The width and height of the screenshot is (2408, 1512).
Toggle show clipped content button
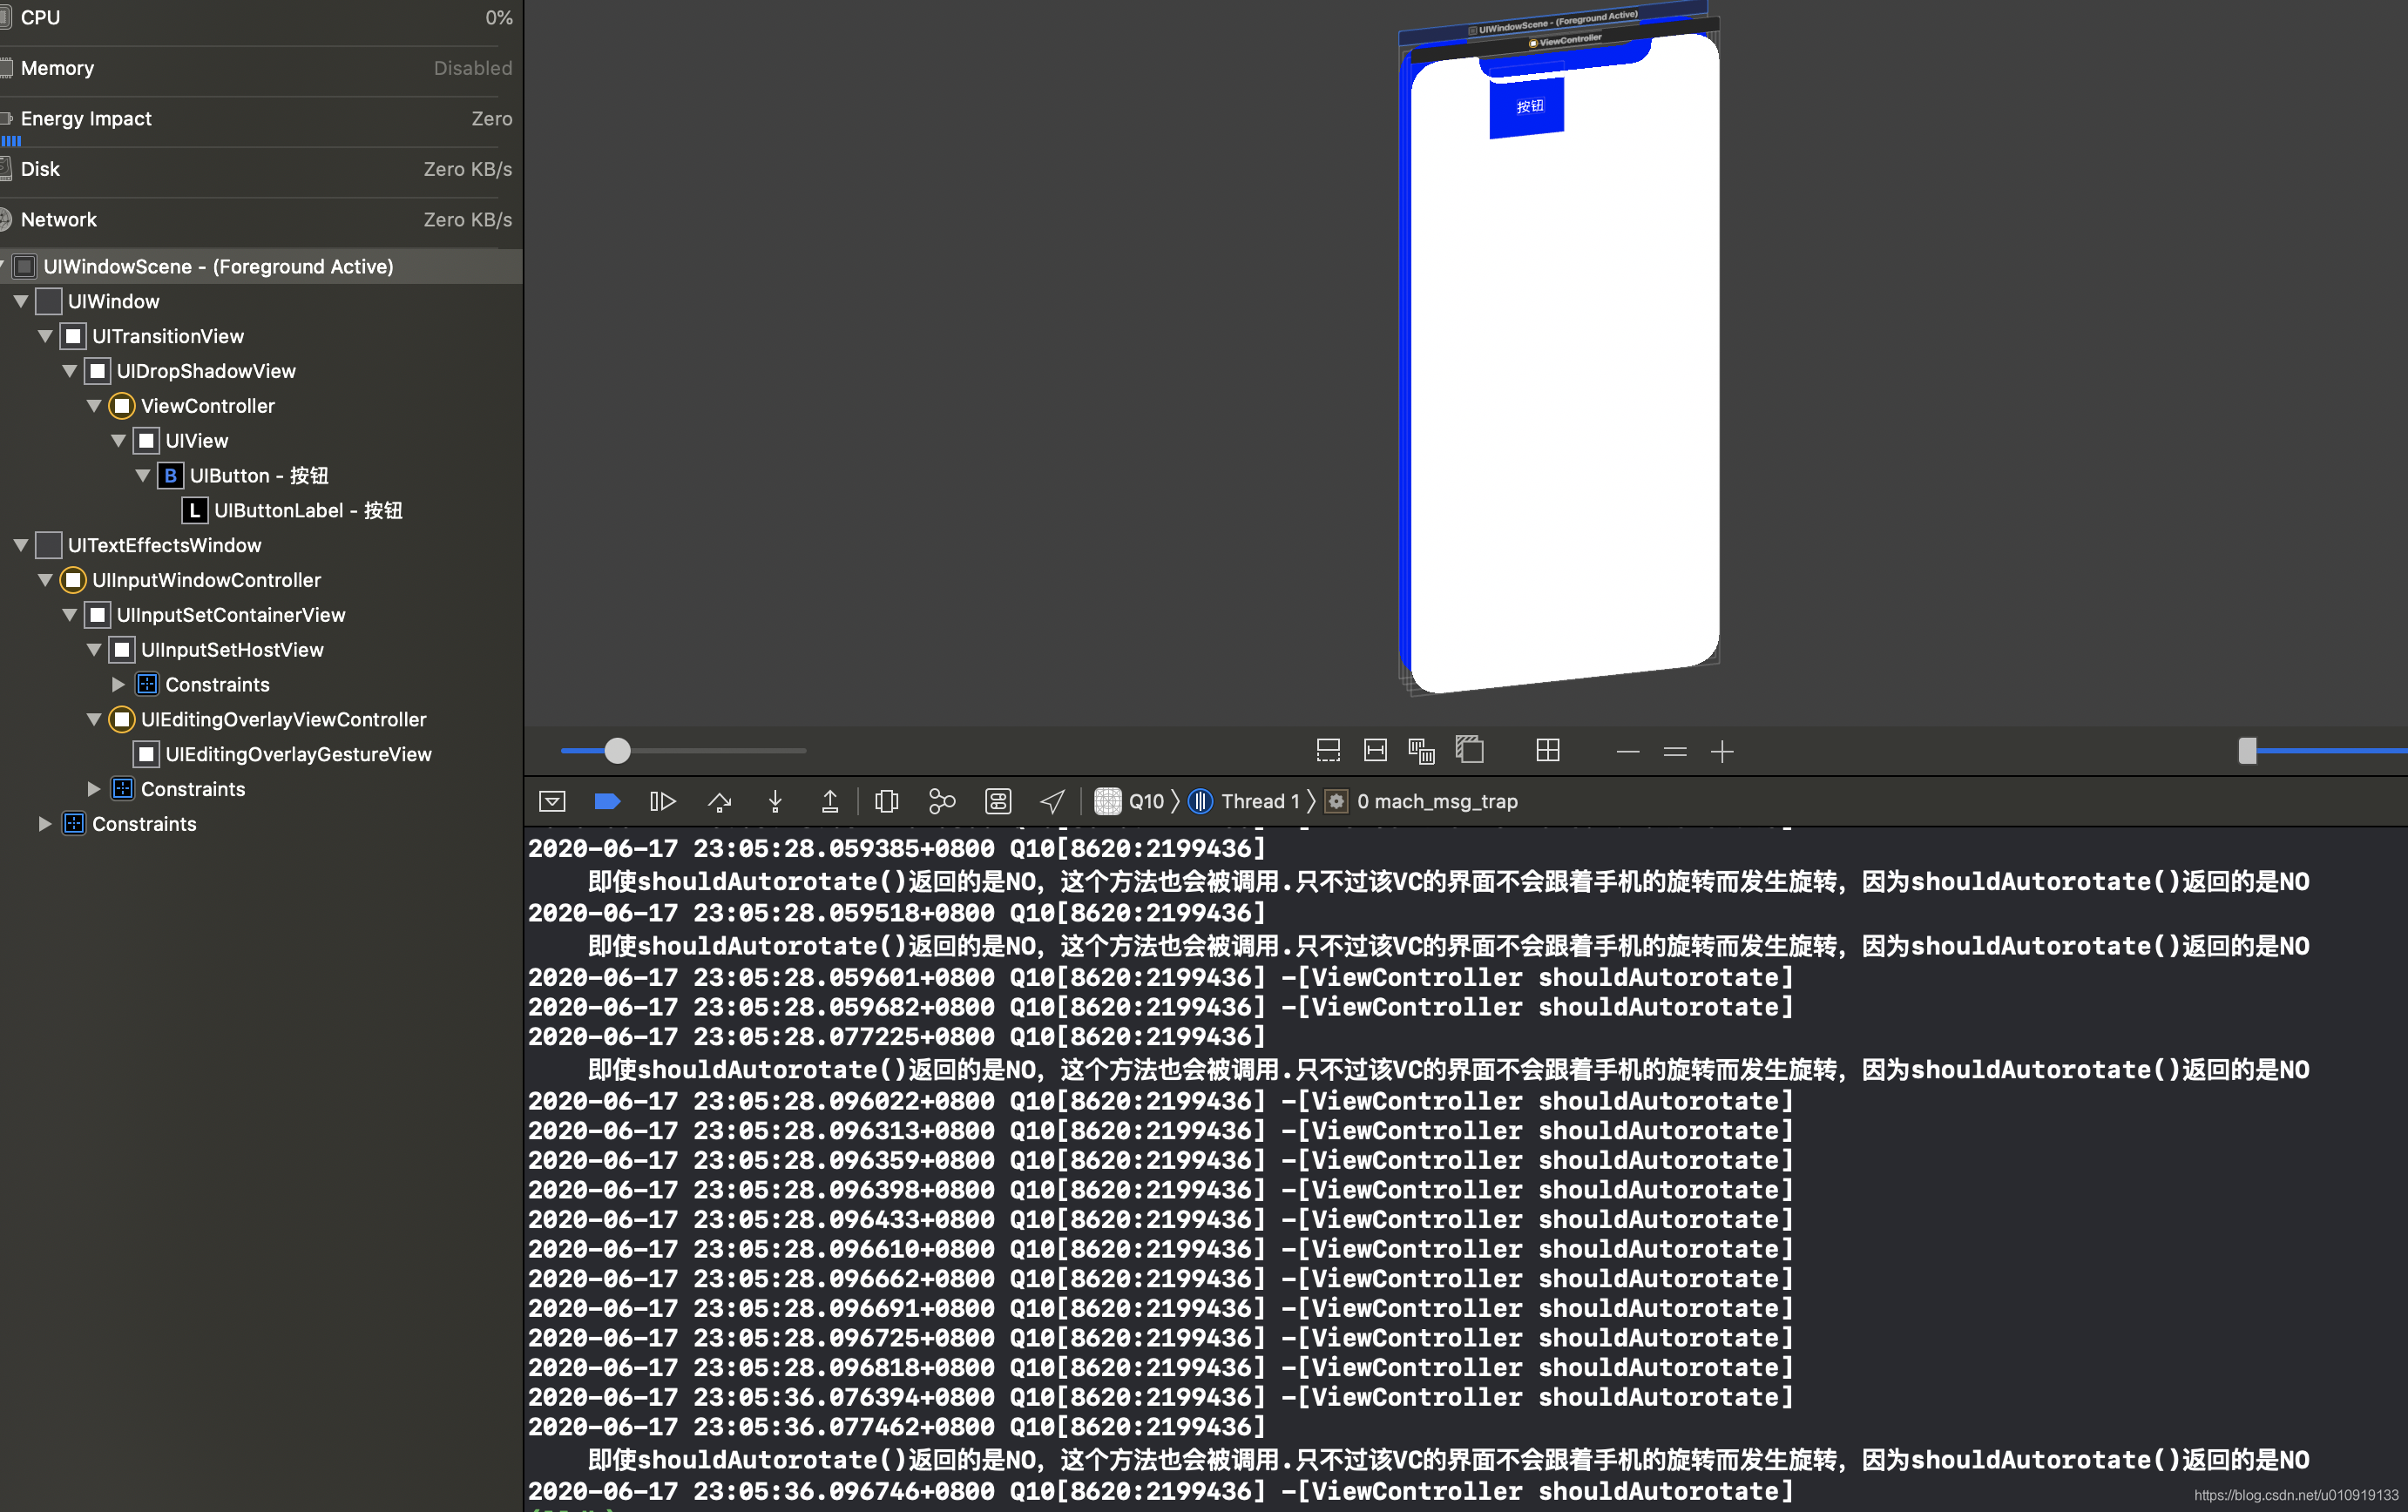1328,750
